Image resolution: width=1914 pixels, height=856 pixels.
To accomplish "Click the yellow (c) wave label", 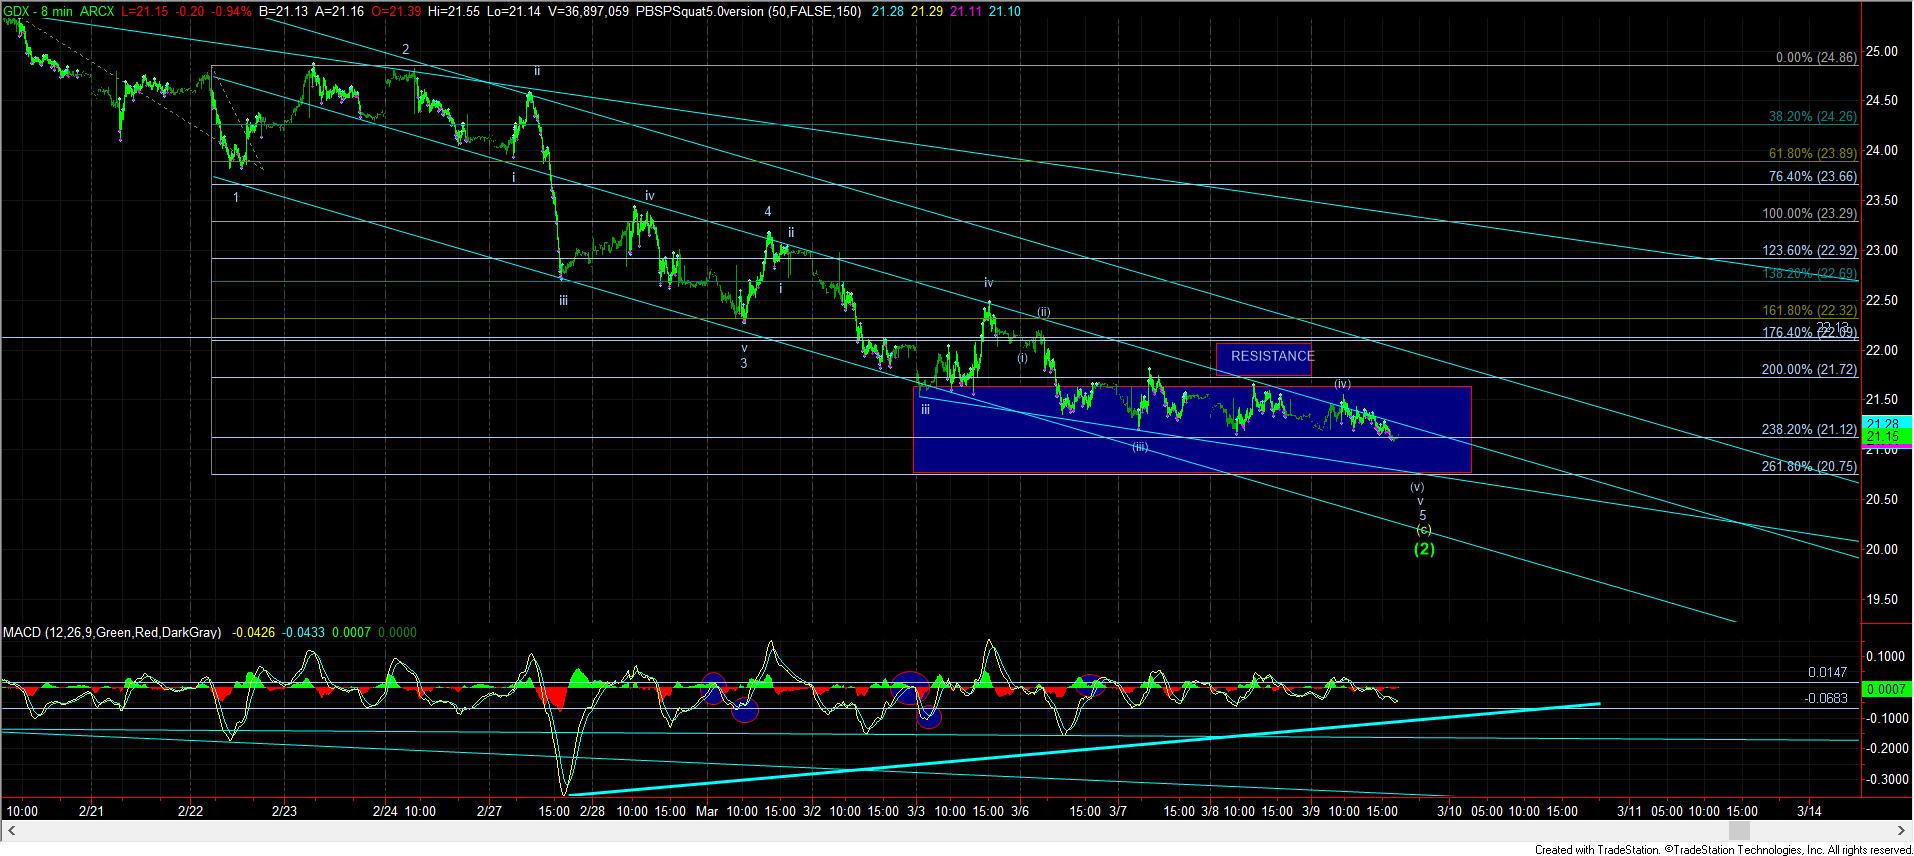I will [x=1423, y=530].
